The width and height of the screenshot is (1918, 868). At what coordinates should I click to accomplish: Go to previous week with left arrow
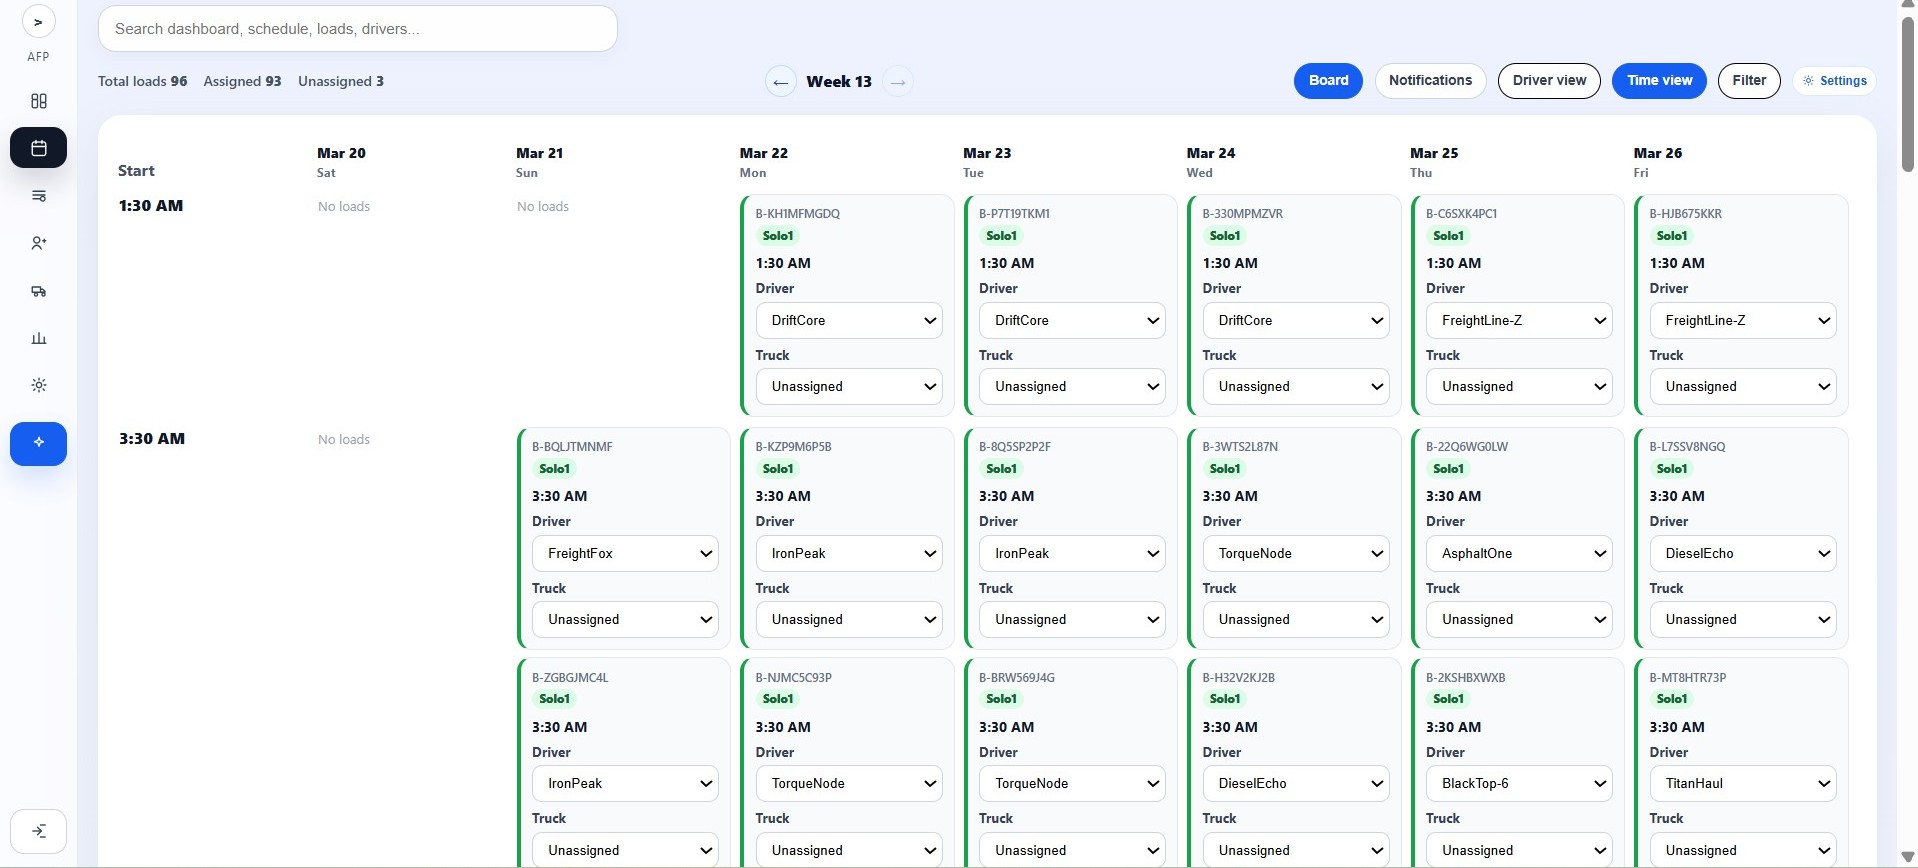(x=780, y=82)
